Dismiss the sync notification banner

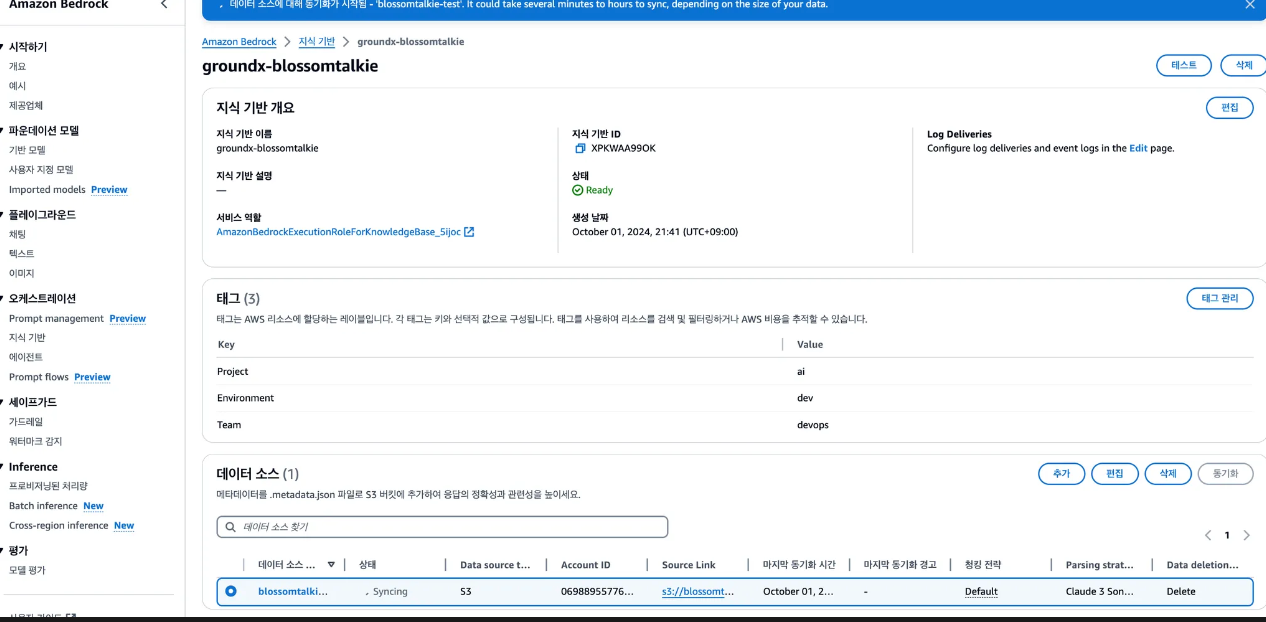tap(1249, 5)
